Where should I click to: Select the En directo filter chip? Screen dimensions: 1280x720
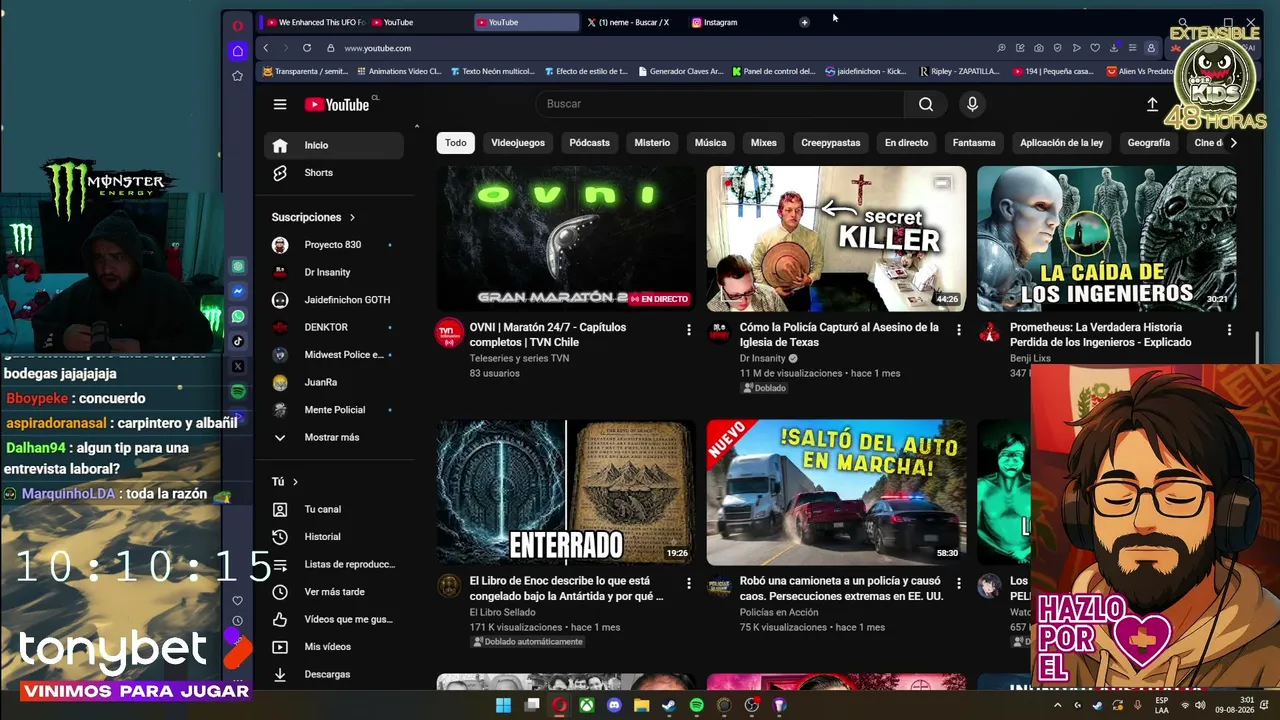[907, 143]
